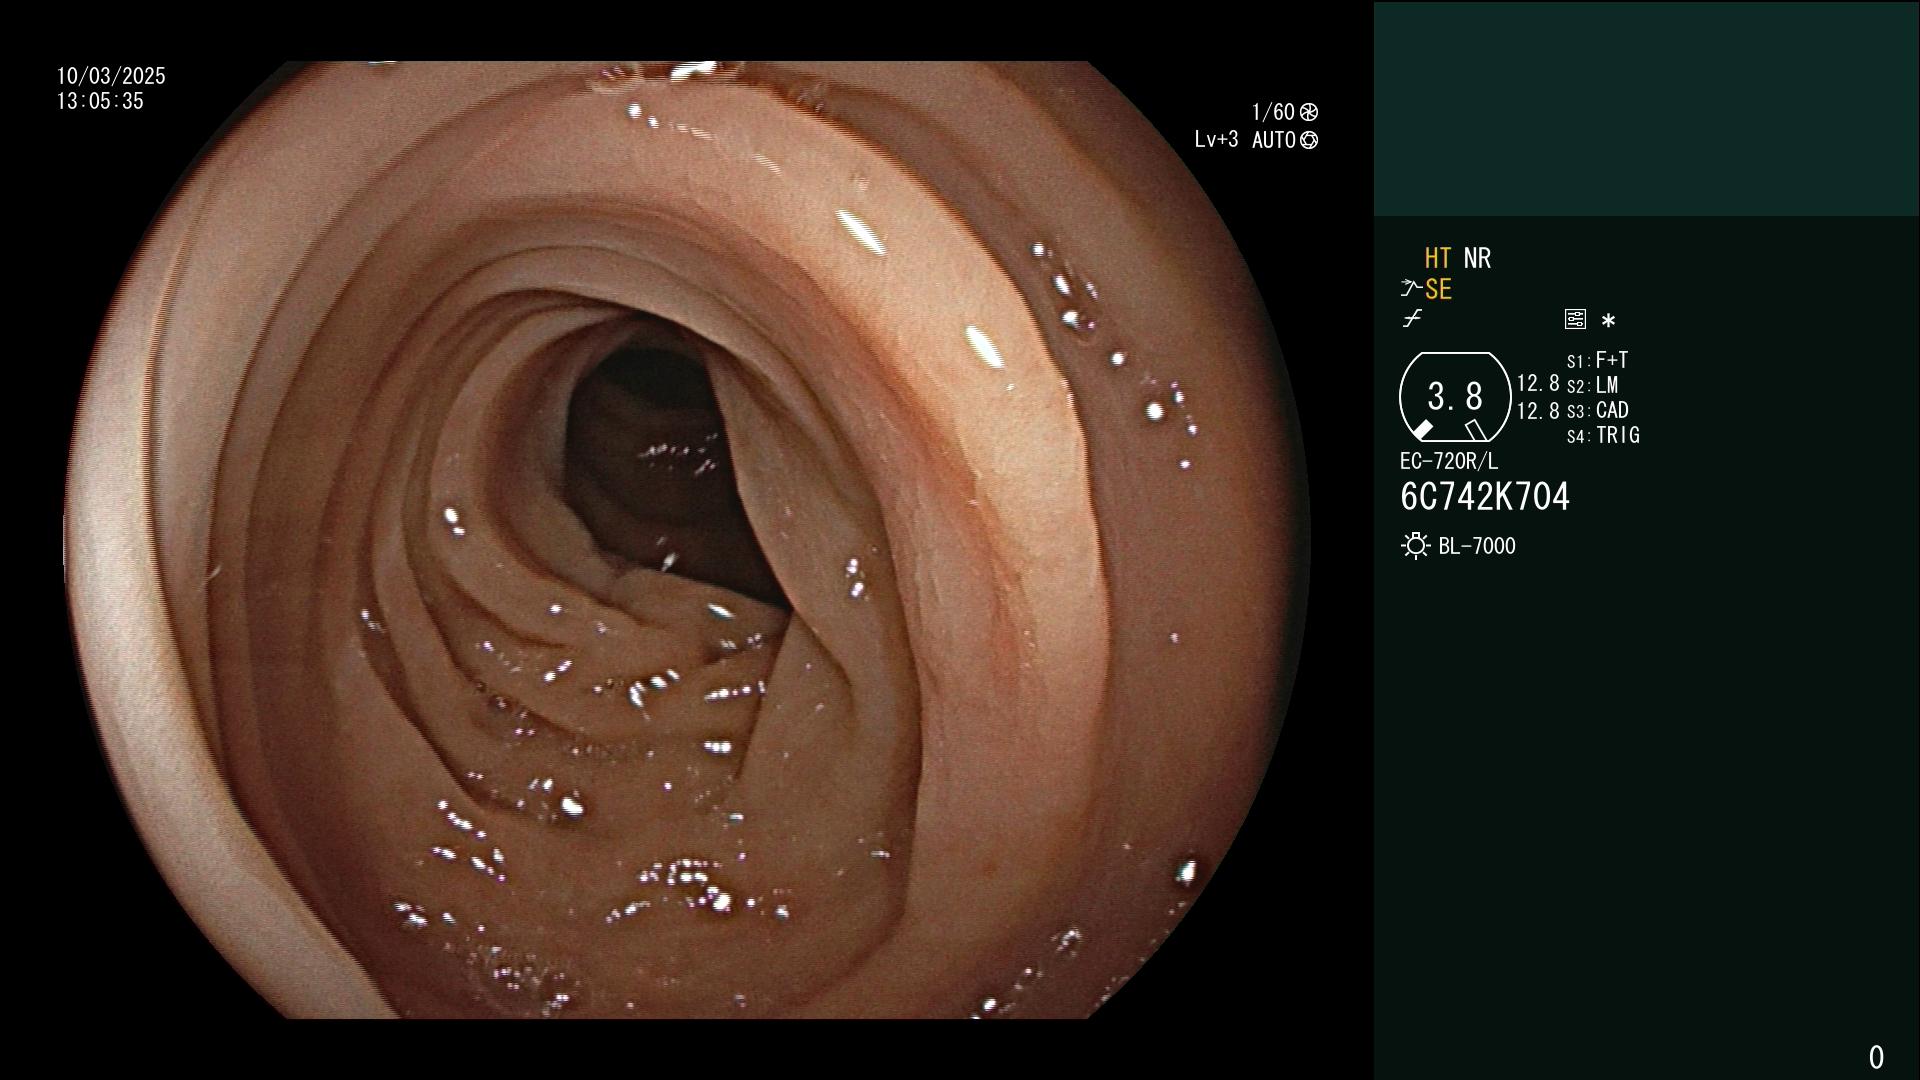Image resolution: width=1920 pixels, height=1080 pixels.
Task: Click the outlined channel marker in scope diagram
Action: point(1475,430)
